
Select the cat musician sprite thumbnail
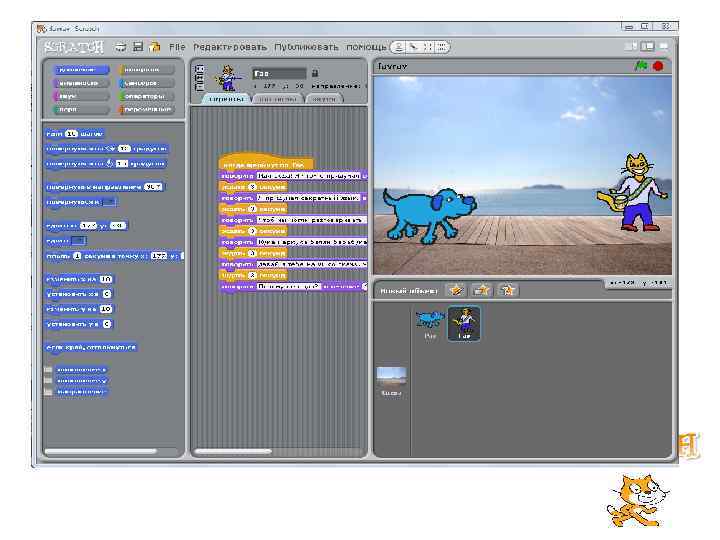(x=464, y=324)
